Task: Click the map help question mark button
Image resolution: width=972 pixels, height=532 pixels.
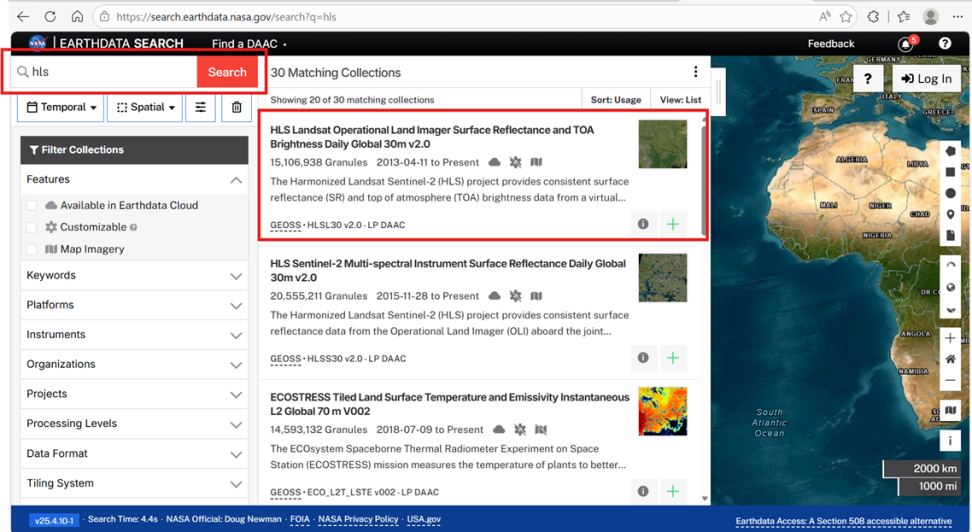Action: pyautogui.click(x=868, y=79)
